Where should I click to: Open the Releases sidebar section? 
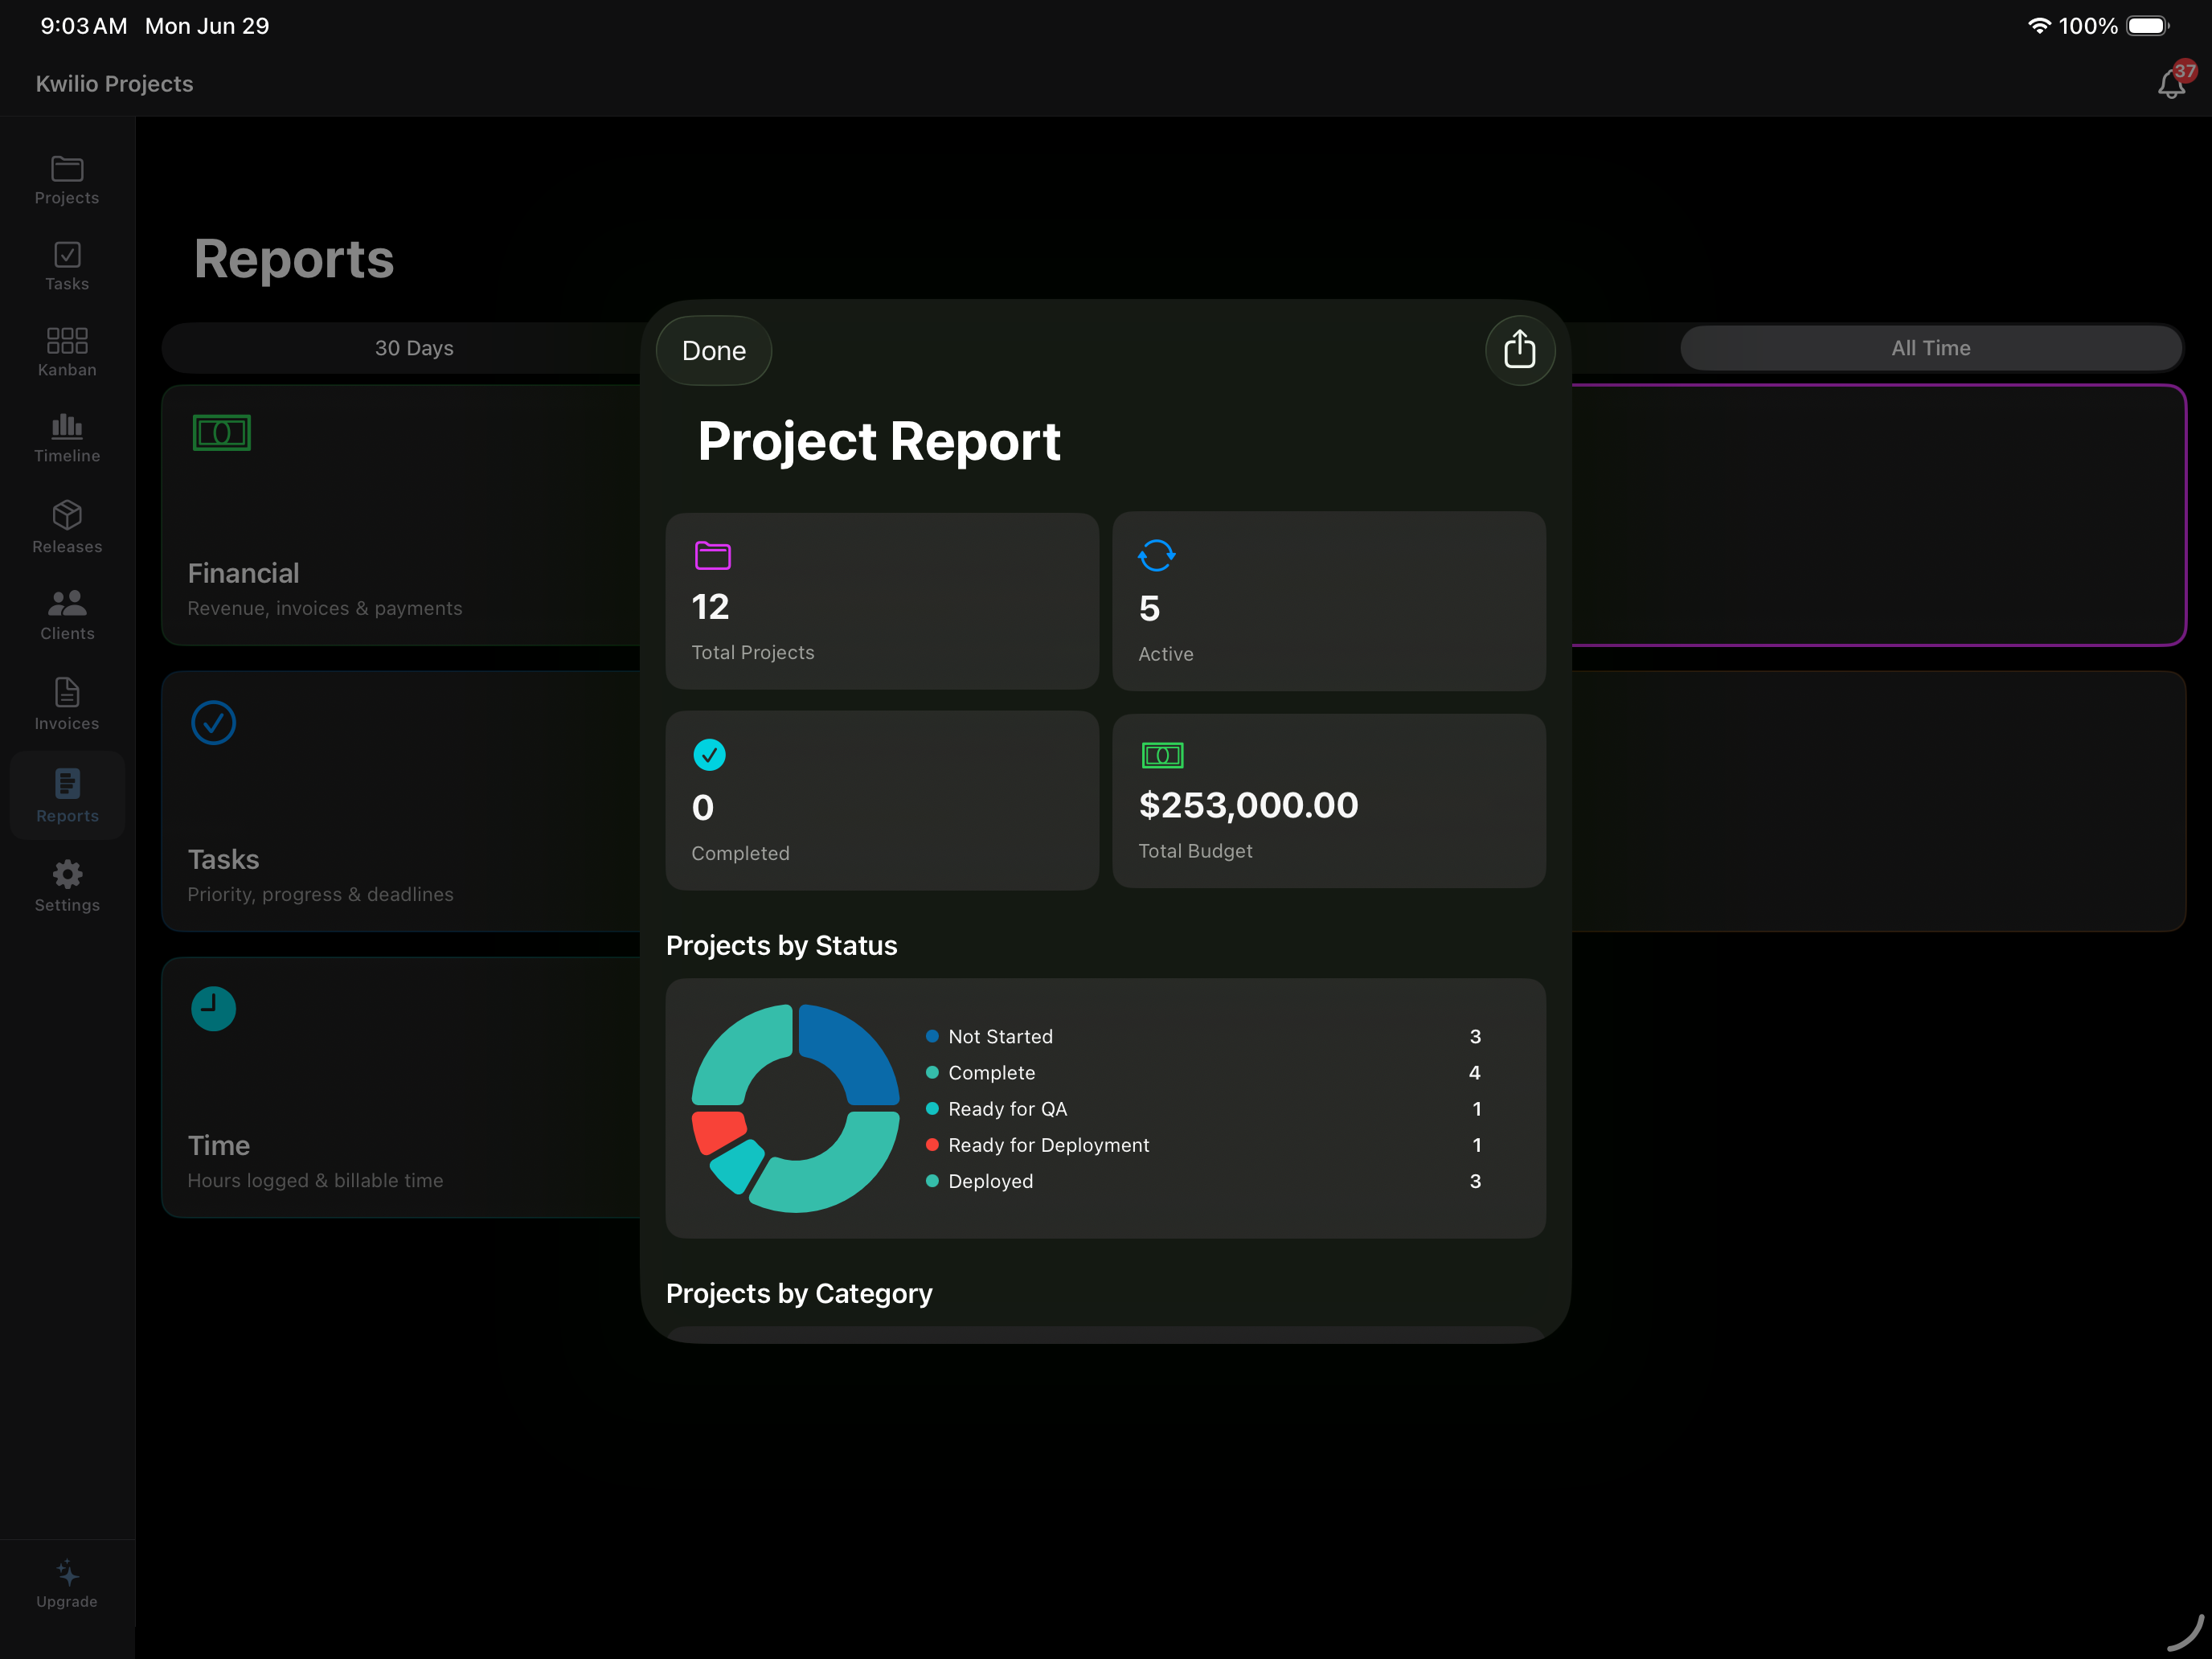(67, 528)
